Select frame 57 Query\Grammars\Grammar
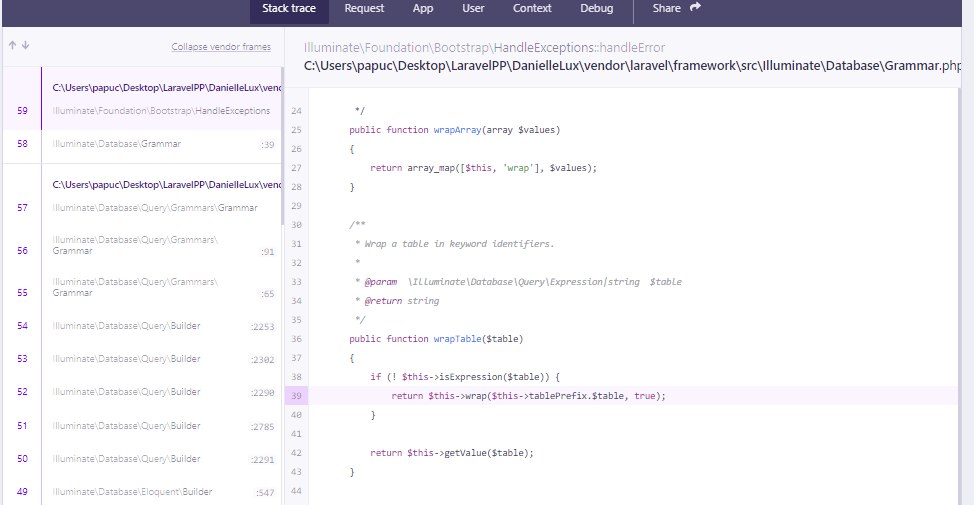 pos(150,207)
